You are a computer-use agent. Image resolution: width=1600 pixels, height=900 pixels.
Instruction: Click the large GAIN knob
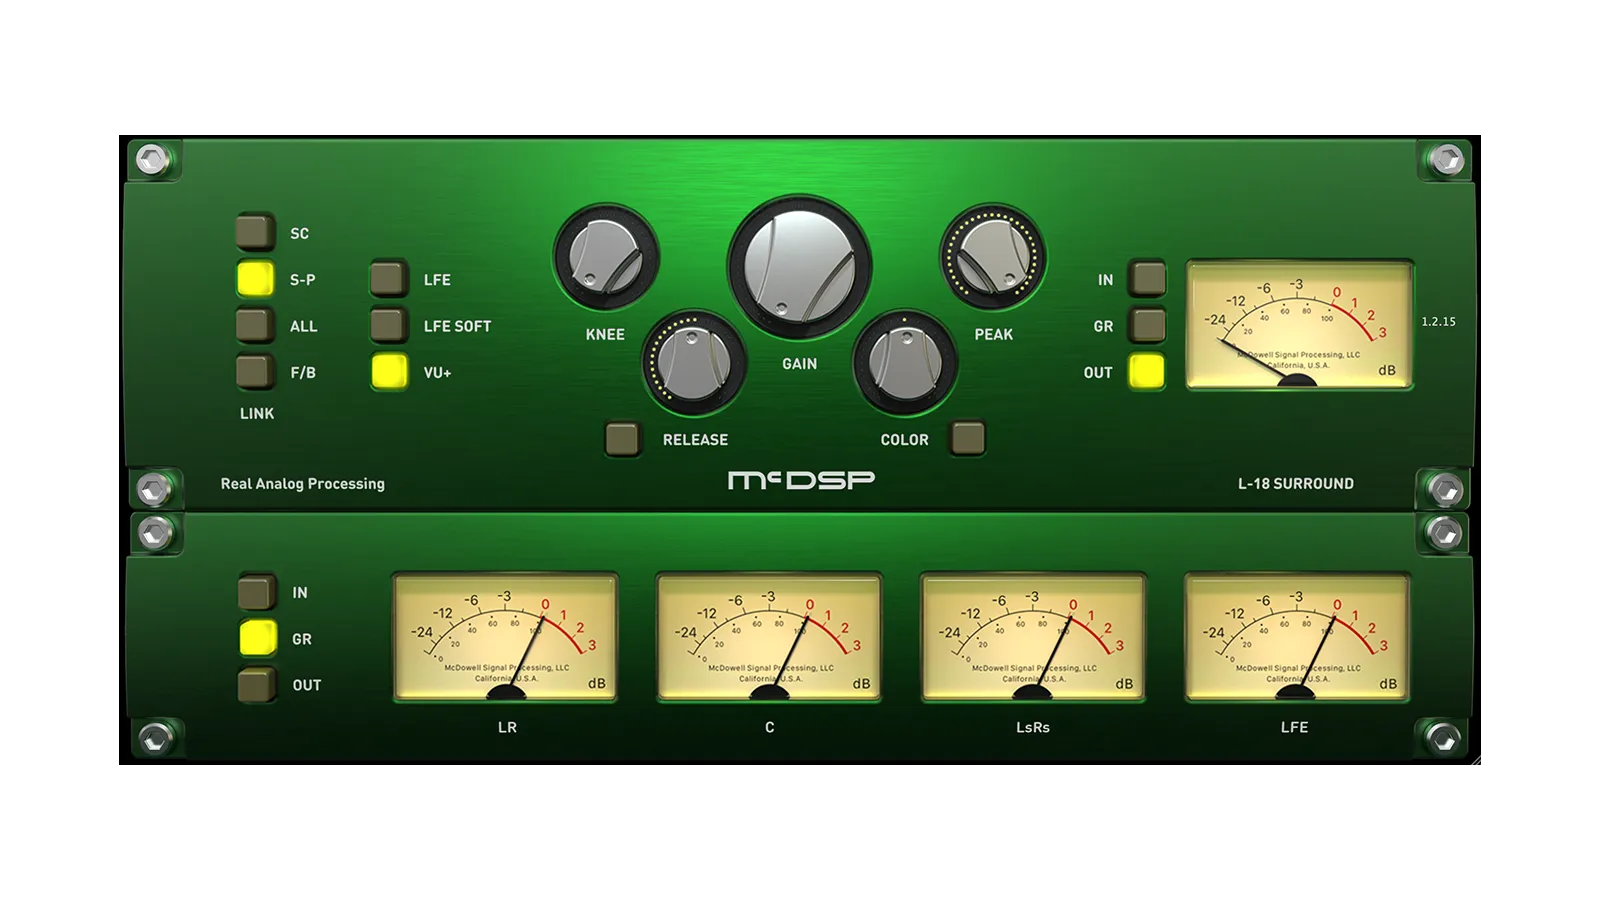(799, 267)
